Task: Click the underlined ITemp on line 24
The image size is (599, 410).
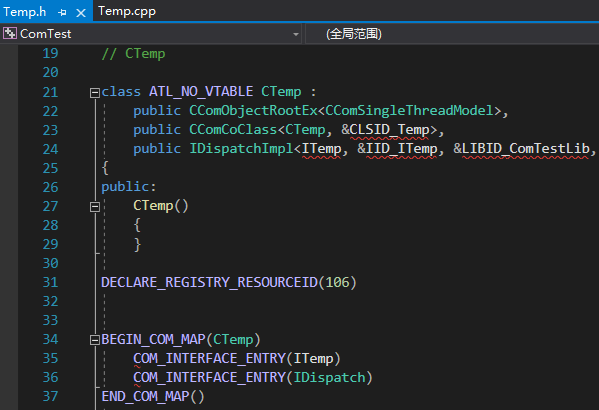Action: coord(321,149)
